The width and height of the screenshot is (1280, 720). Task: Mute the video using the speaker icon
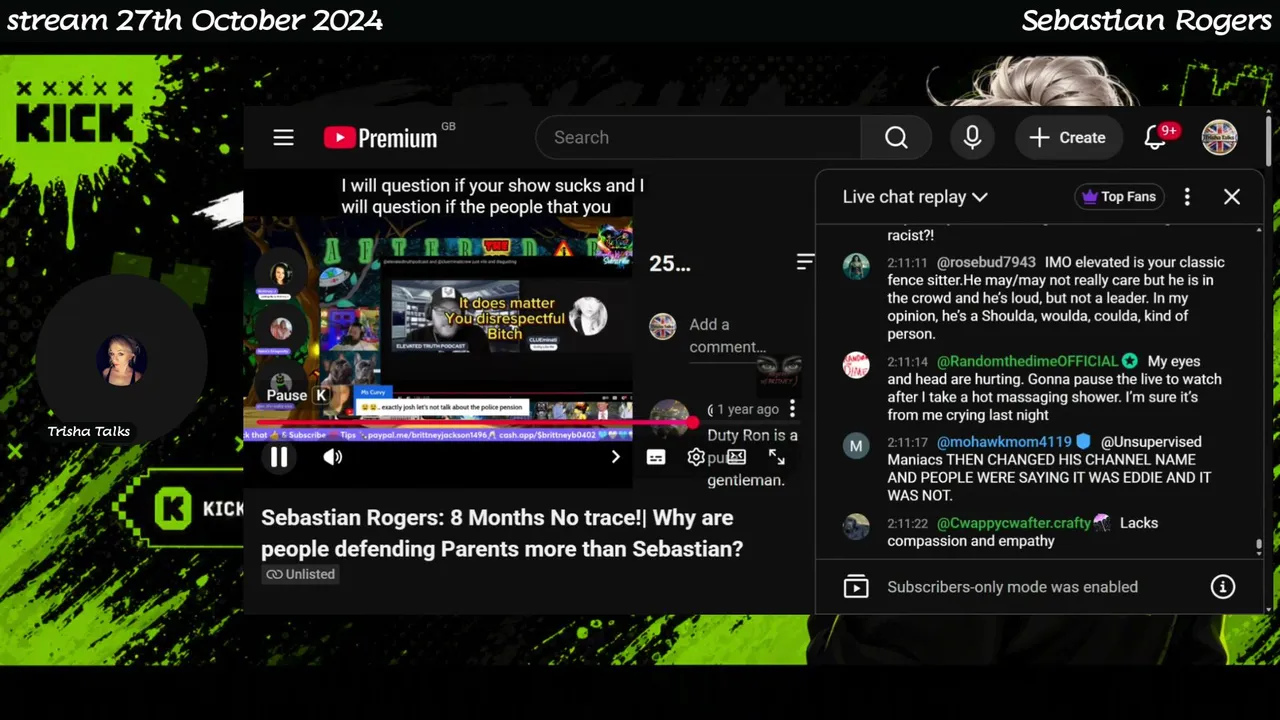[333, 457]
